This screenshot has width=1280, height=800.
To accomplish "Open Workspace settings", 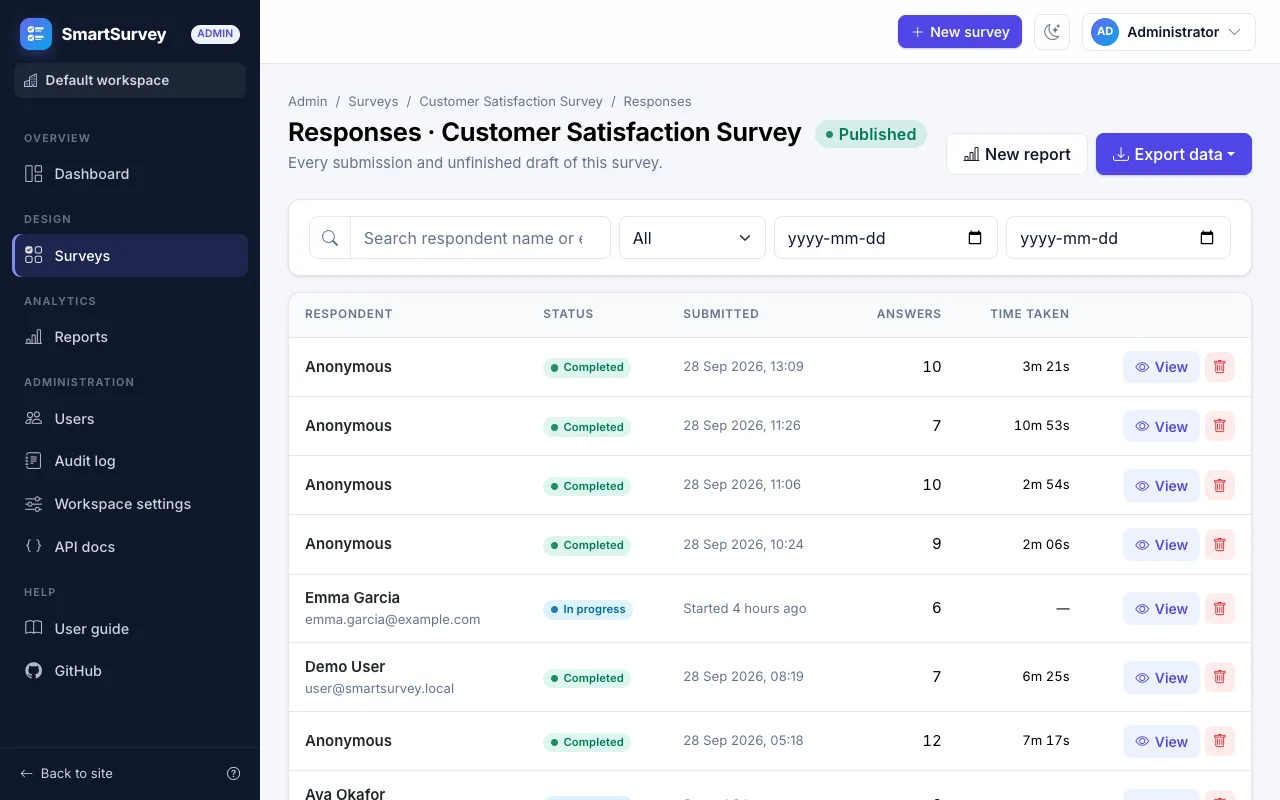I will (130, 504).
